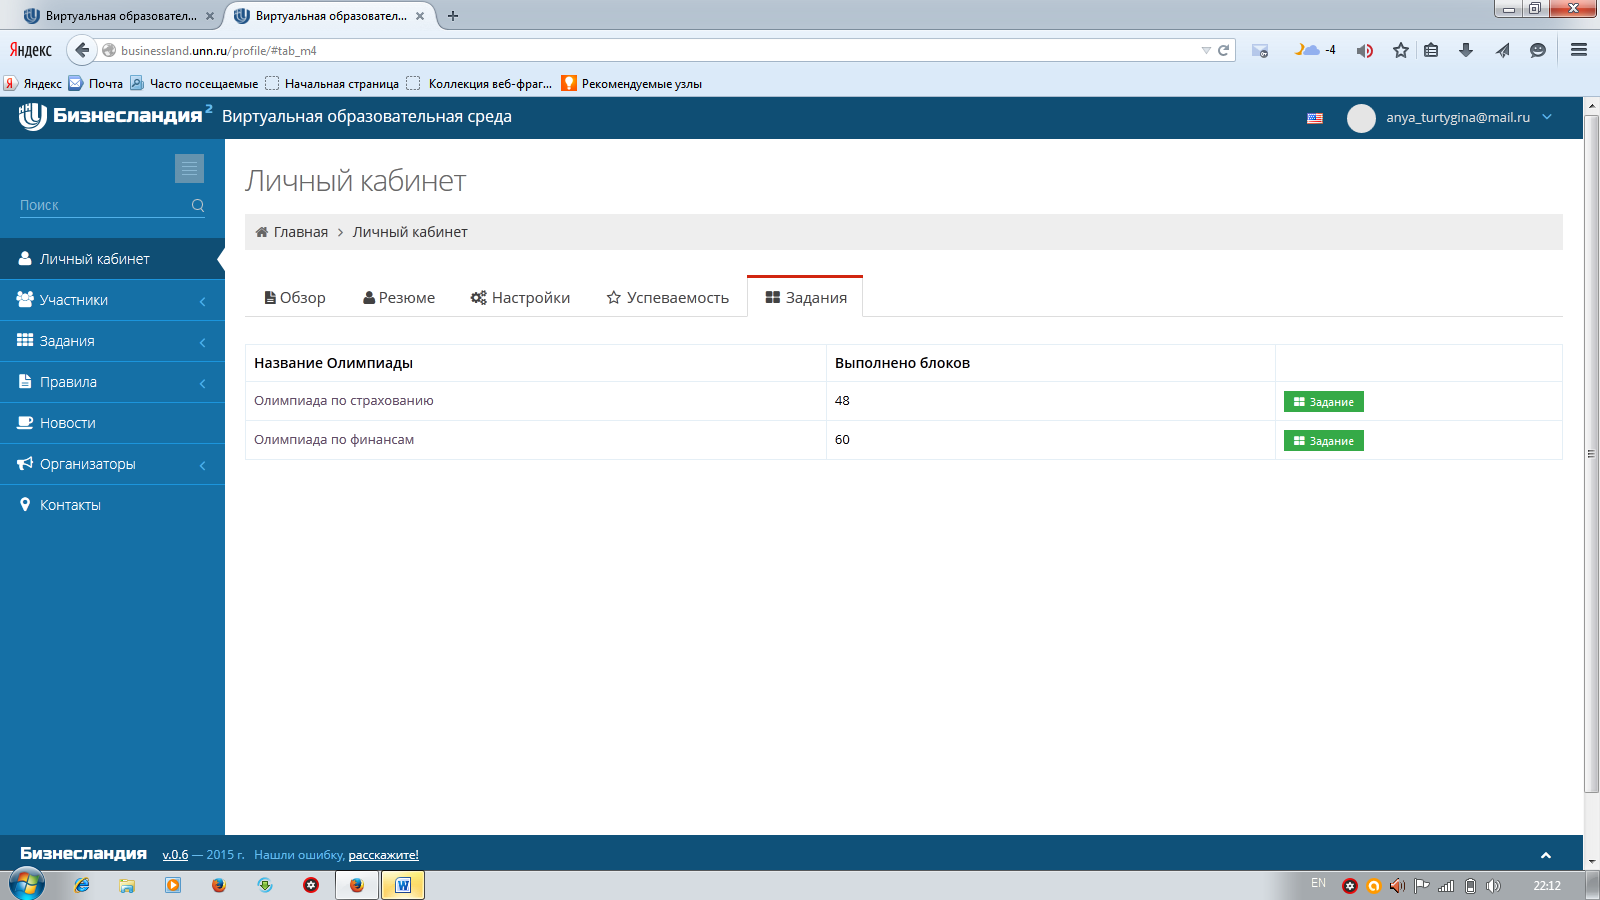Expand the user account dropdown chevron

1547,117
